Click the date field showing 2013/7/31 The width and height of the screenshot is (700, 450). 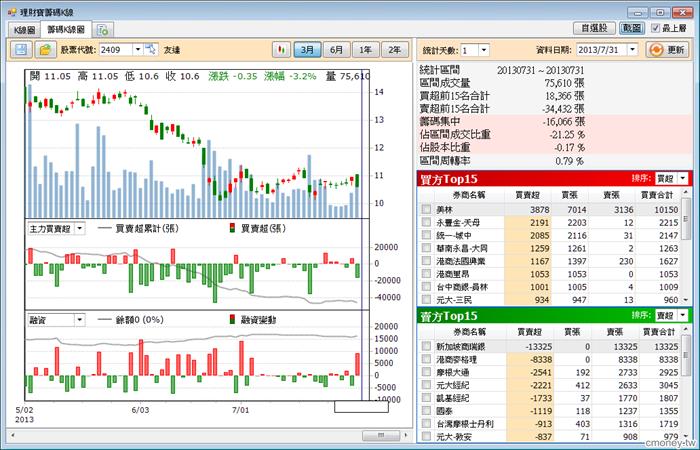point(601,50)
